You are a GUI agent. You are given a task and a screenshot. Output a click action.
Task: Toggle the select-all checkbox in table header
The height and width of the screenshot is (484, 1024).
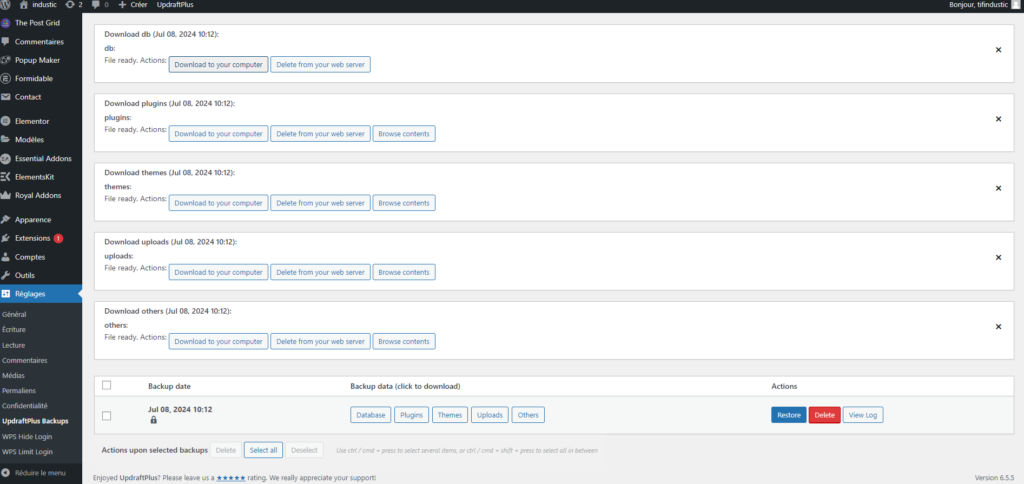107,385
